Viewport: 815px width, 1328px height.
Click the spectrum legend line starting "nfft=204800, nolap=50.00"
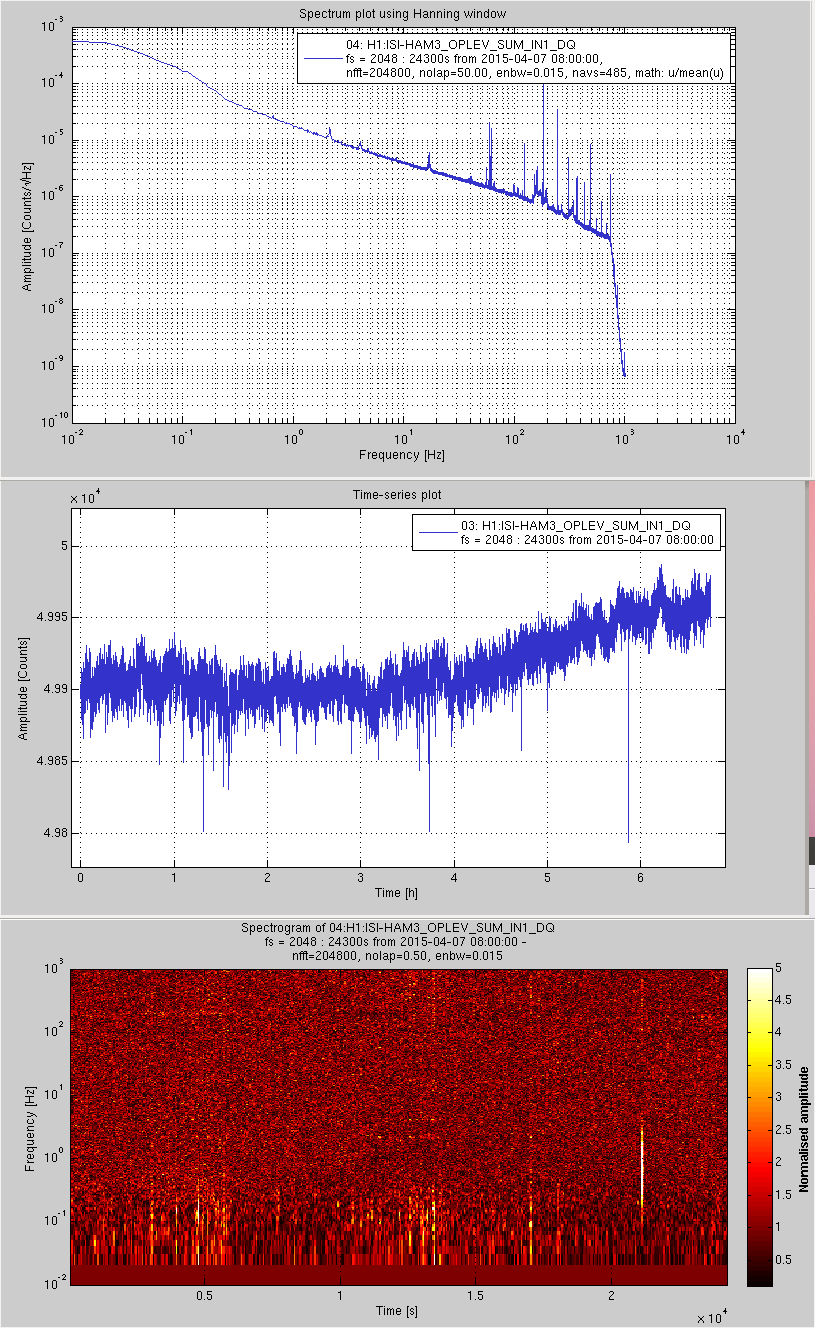[535, 72]
